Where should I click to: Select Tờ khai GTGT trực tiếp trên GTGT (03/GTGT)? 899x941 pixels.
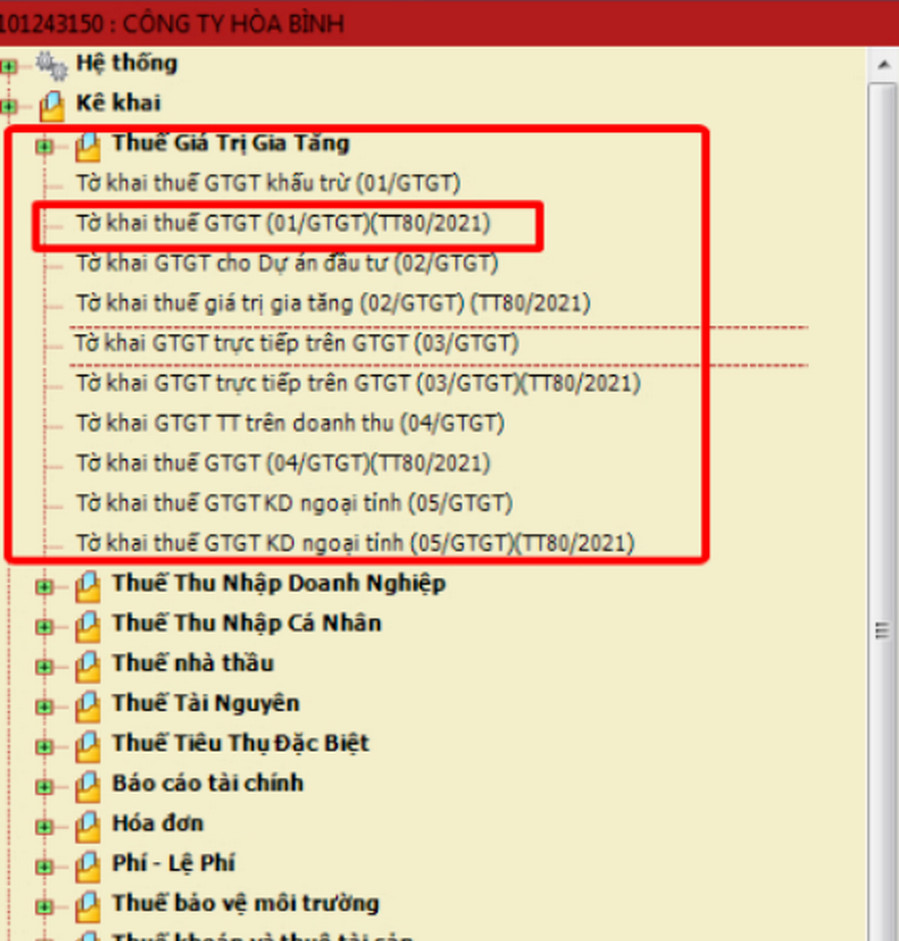(x=296, y=343)
